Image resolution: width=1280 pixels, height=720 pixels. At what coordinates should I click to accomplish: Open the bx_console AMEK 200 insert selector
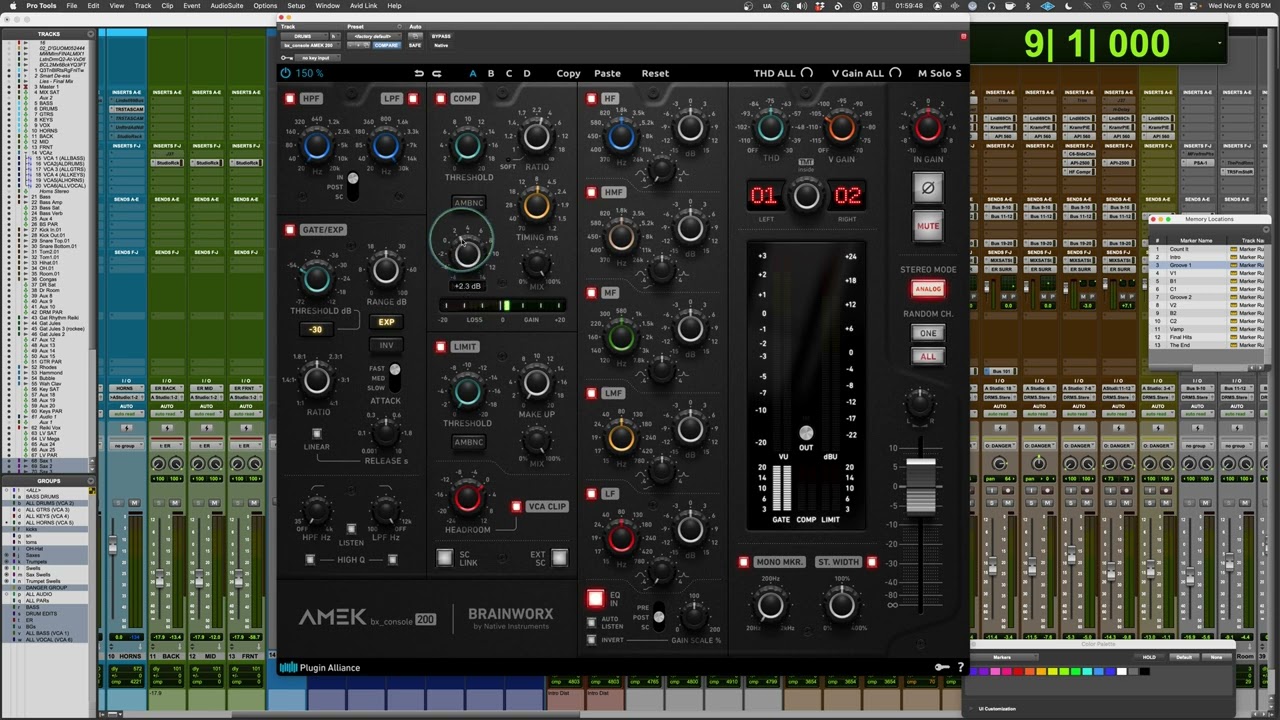click(312, 45)
